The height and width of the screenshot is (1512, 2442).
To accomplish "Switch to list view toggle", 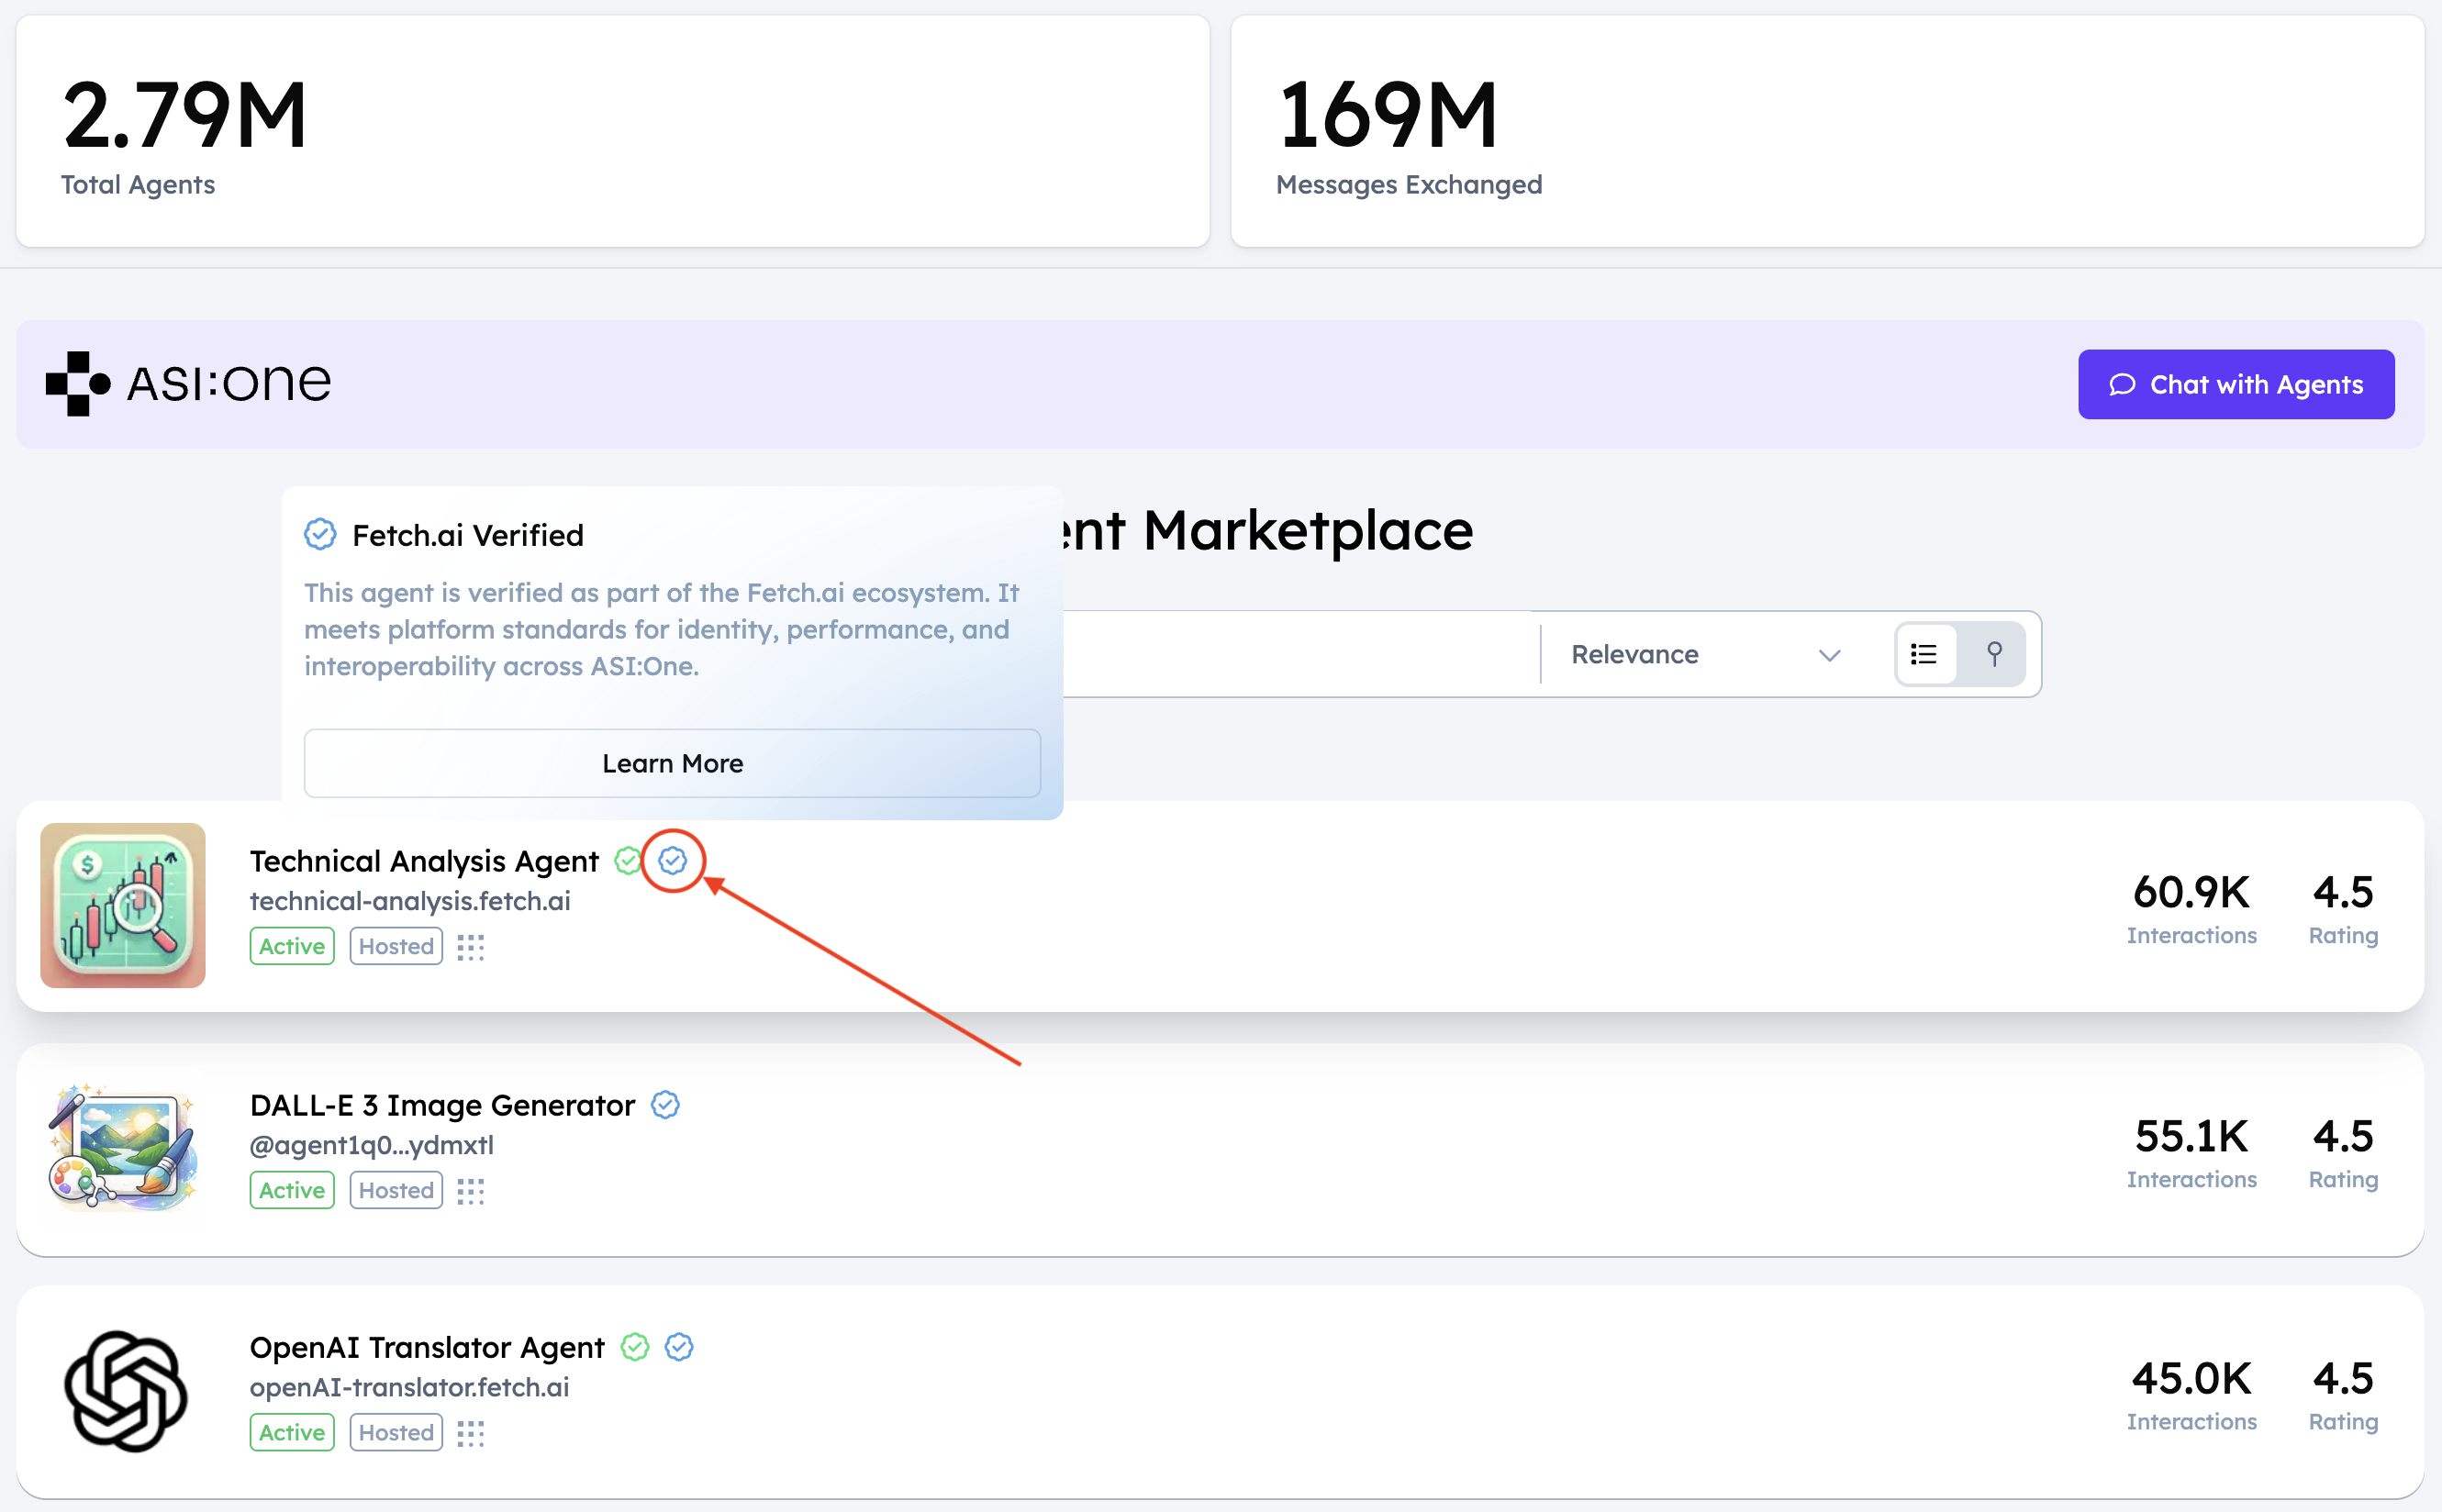I will pos(1924,654).
